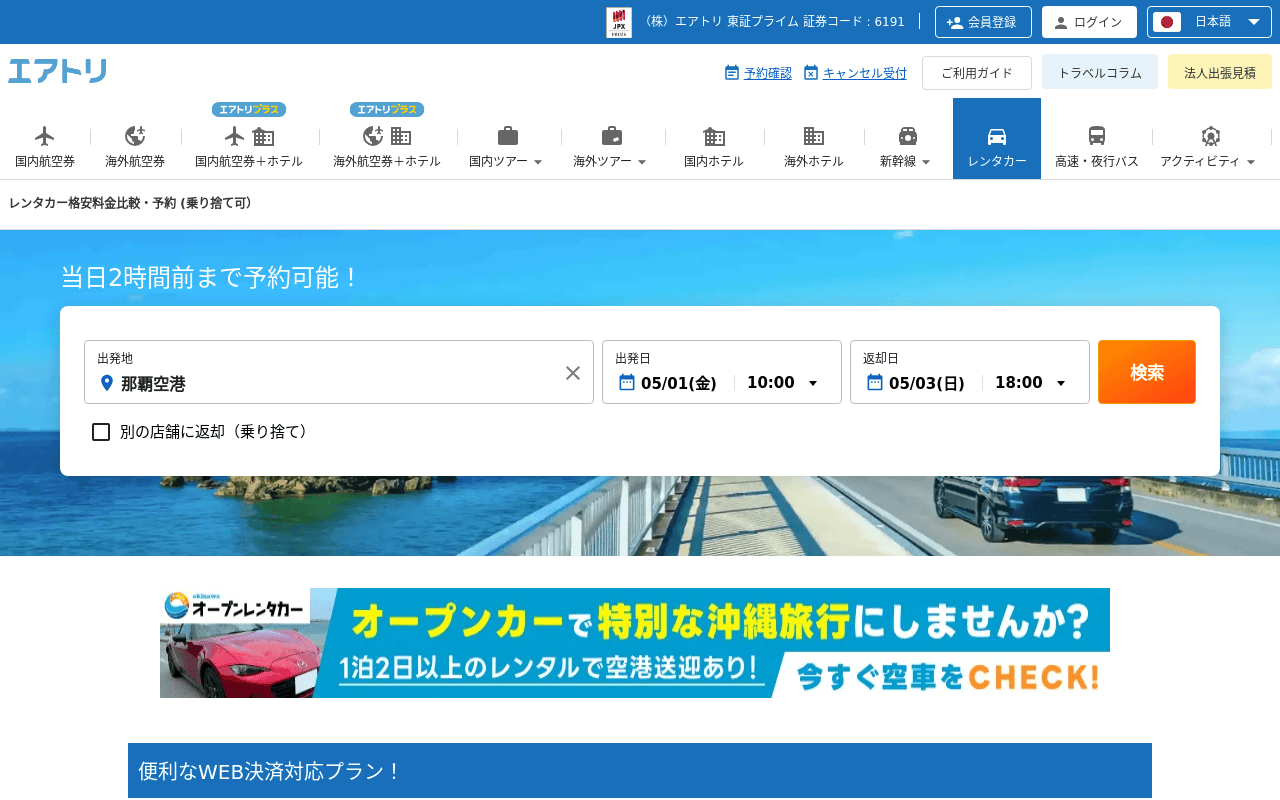Click the 便利なWEB決済対応プラン！ heading
Viewport: 1280px width, 800px height.
[x=270, y=771]
